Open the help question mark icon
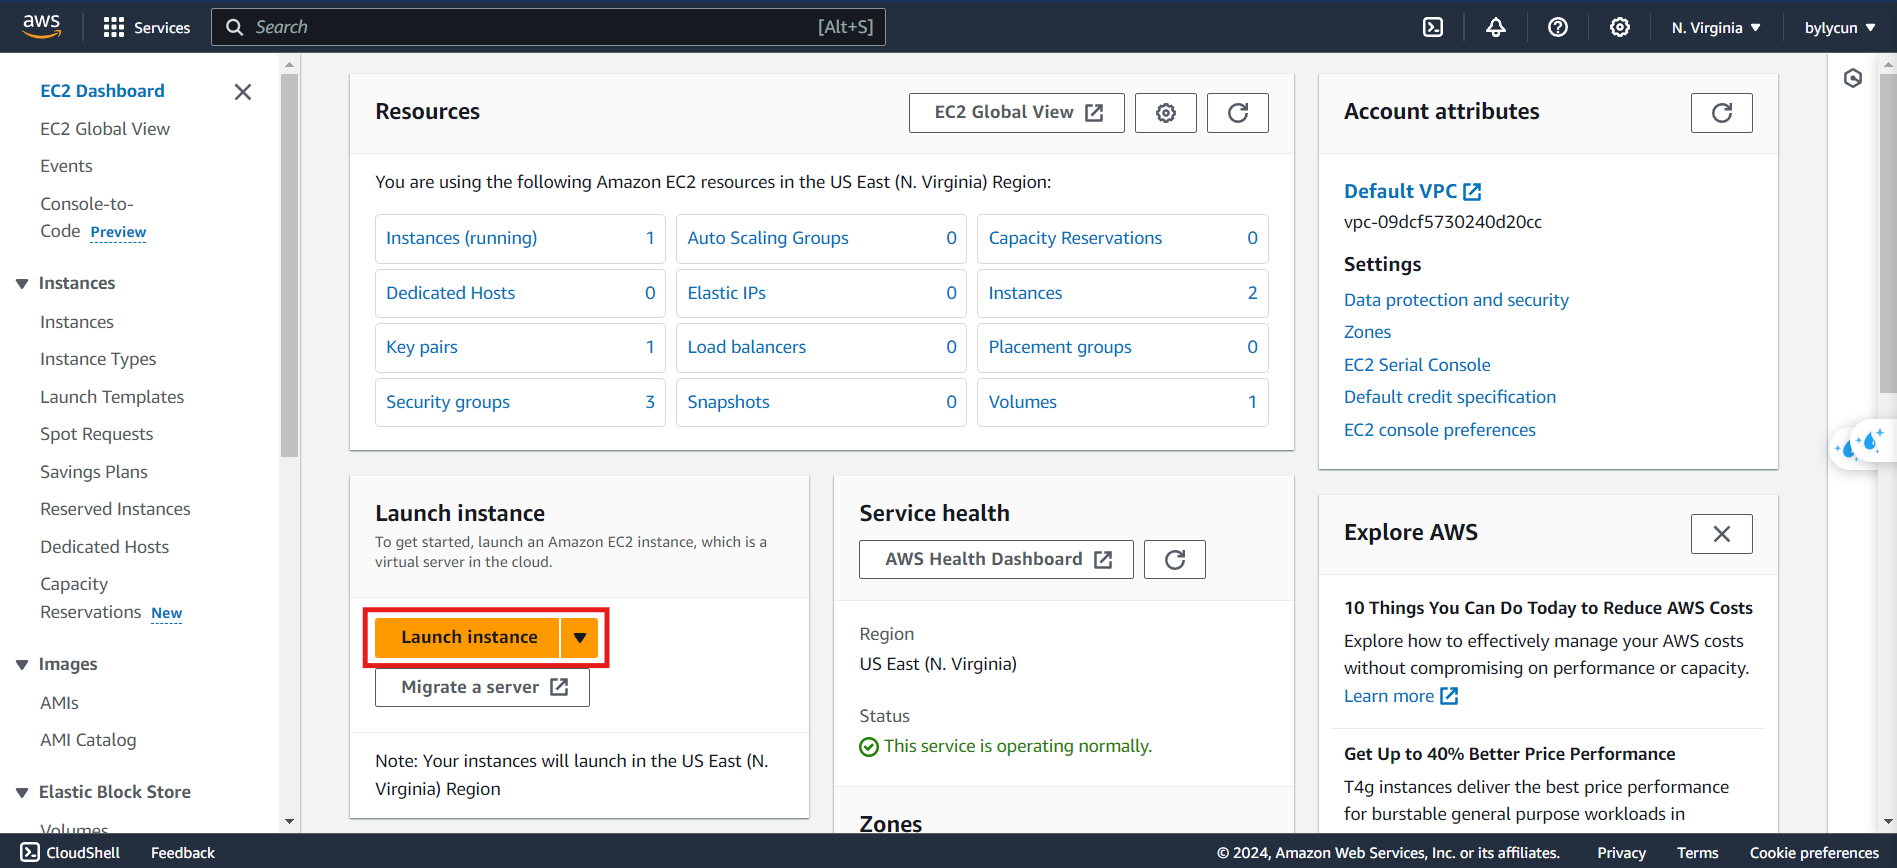 (1557, 27)
